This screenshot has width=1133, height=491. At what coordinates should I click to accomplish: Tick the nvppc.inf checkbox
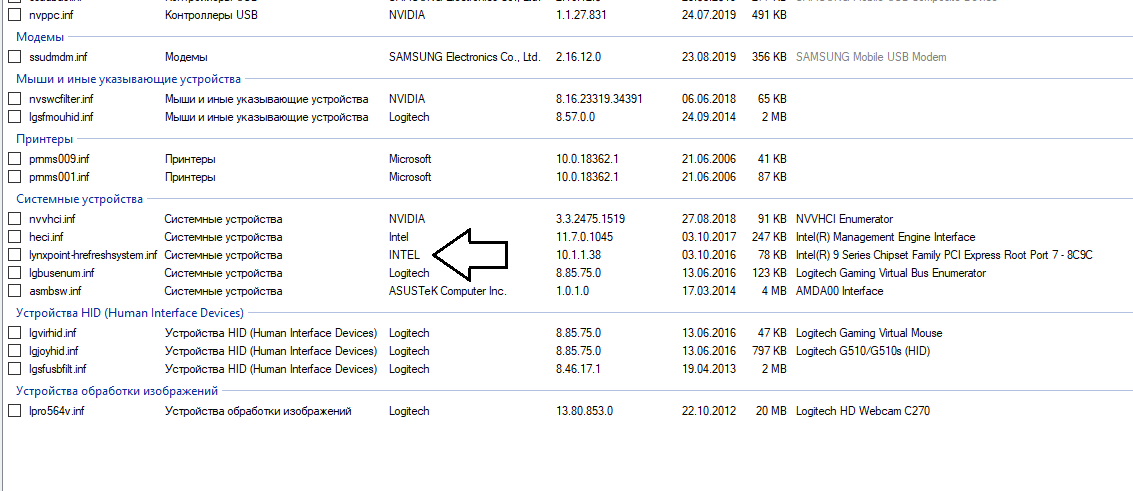14,14
